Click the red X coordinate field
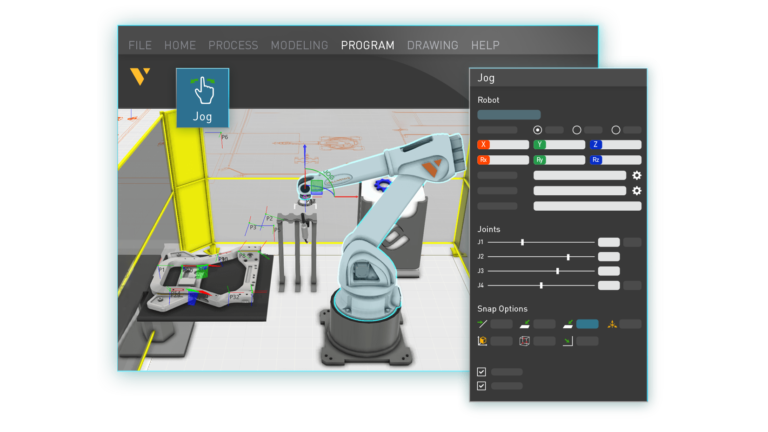This screenshot has height=432, width=768. [x=503, y=144]
